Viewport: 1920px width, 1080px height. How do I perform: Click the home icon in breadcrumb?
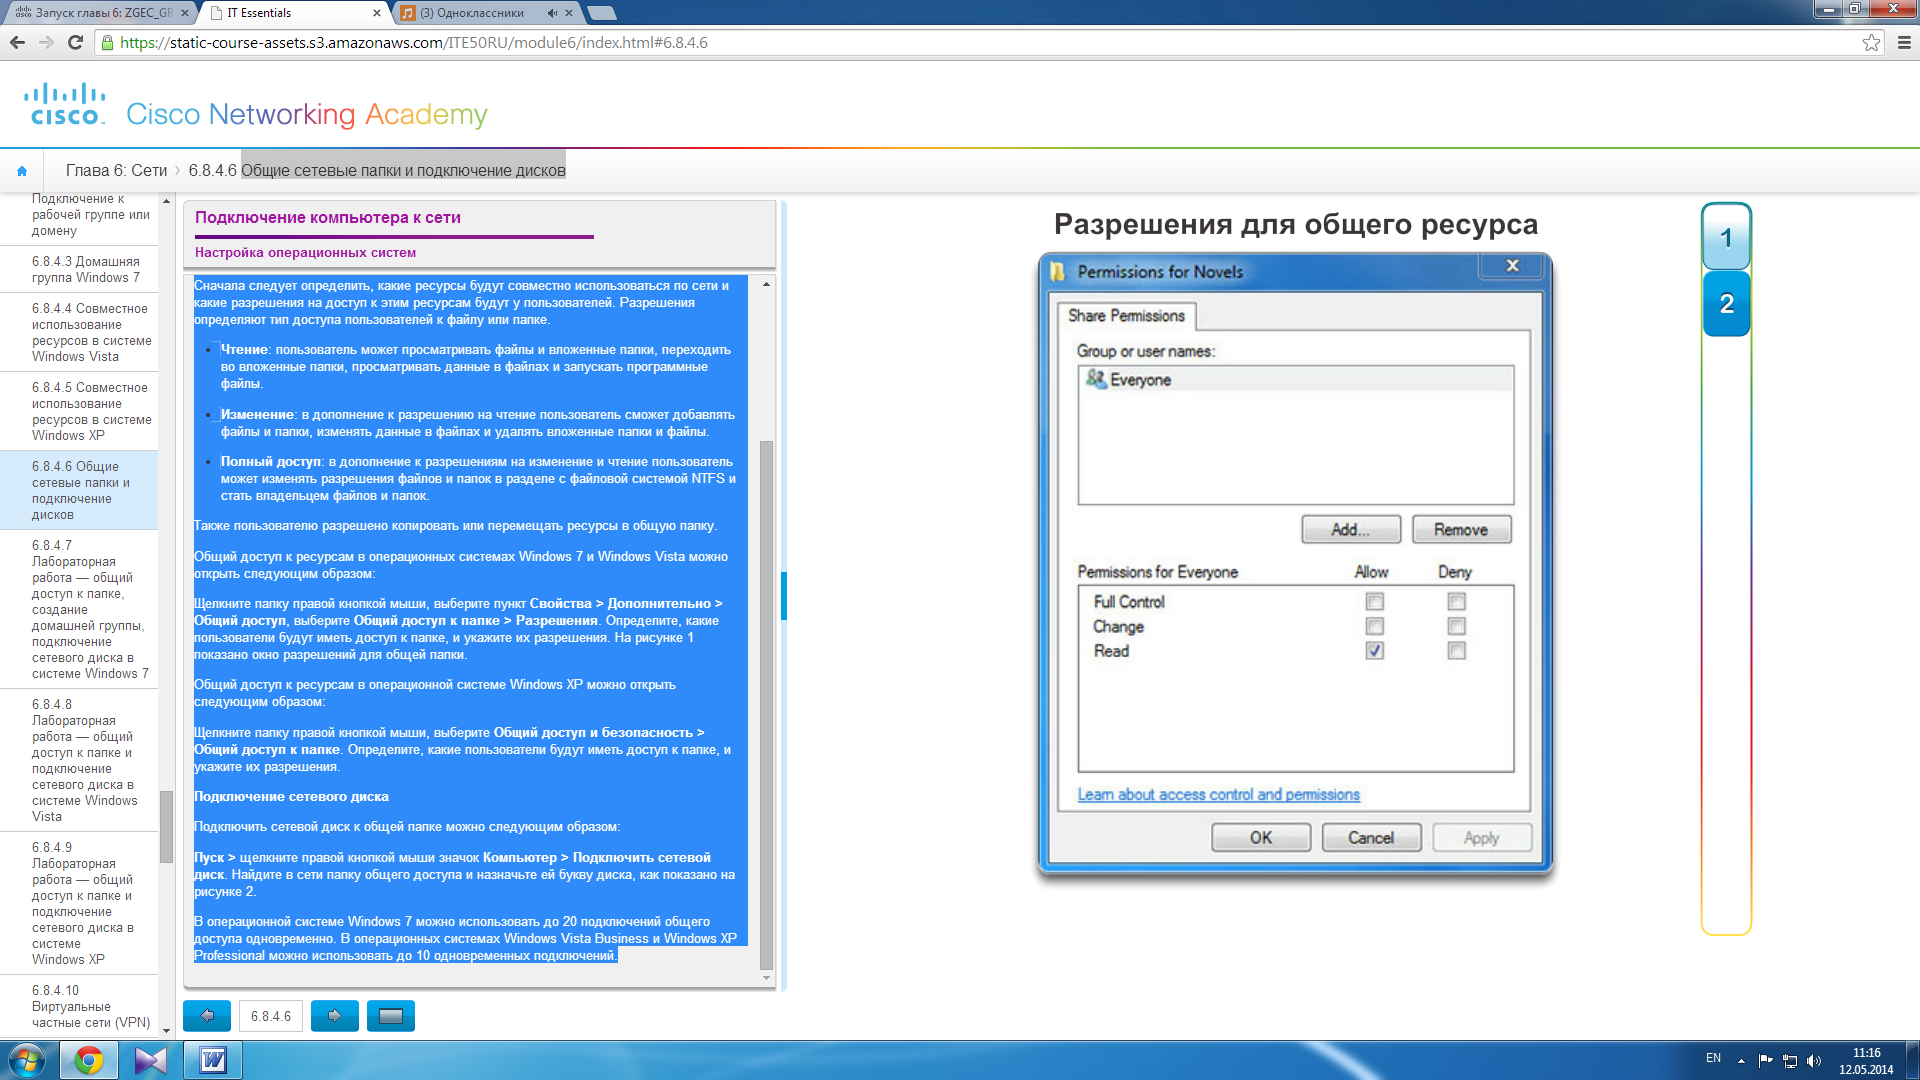click(22, 171)
